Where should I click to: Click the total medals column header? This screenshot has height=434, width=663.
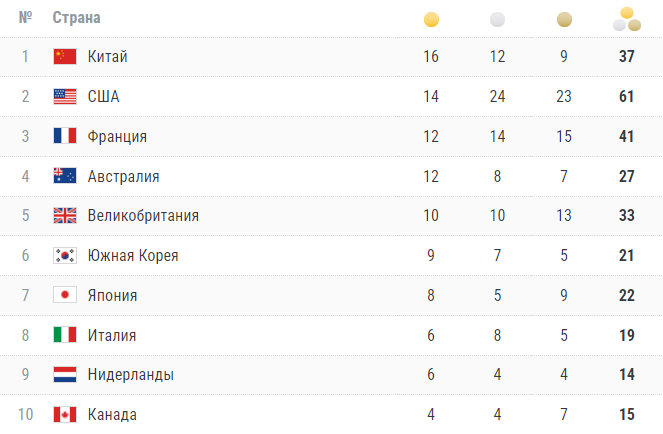(x=627, y=17)
